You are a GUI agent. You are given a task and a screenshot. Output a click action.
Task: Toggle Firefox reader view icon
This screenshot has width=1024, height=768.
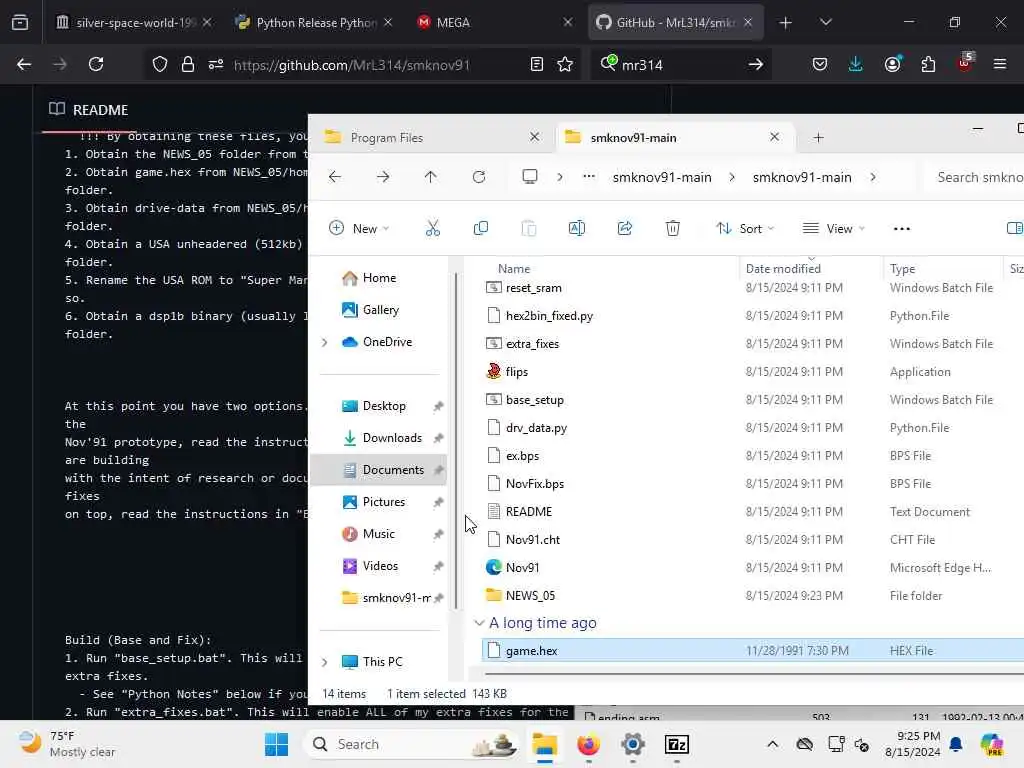(537, 64)
